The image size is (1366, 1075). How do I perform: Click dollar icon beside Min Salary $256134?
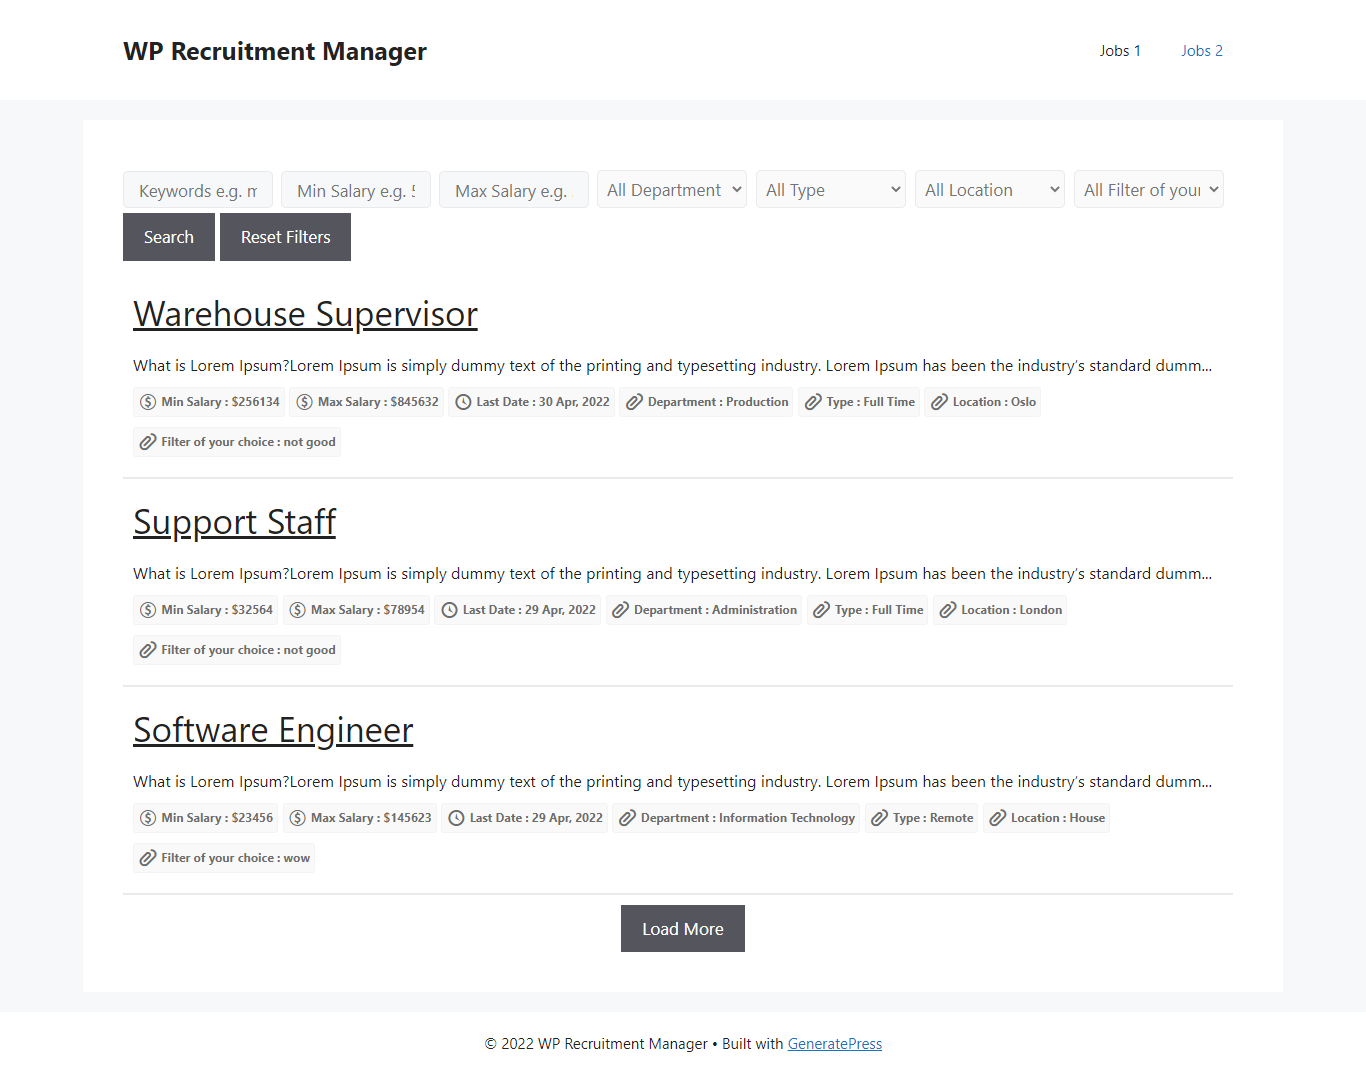pos(148,402)
